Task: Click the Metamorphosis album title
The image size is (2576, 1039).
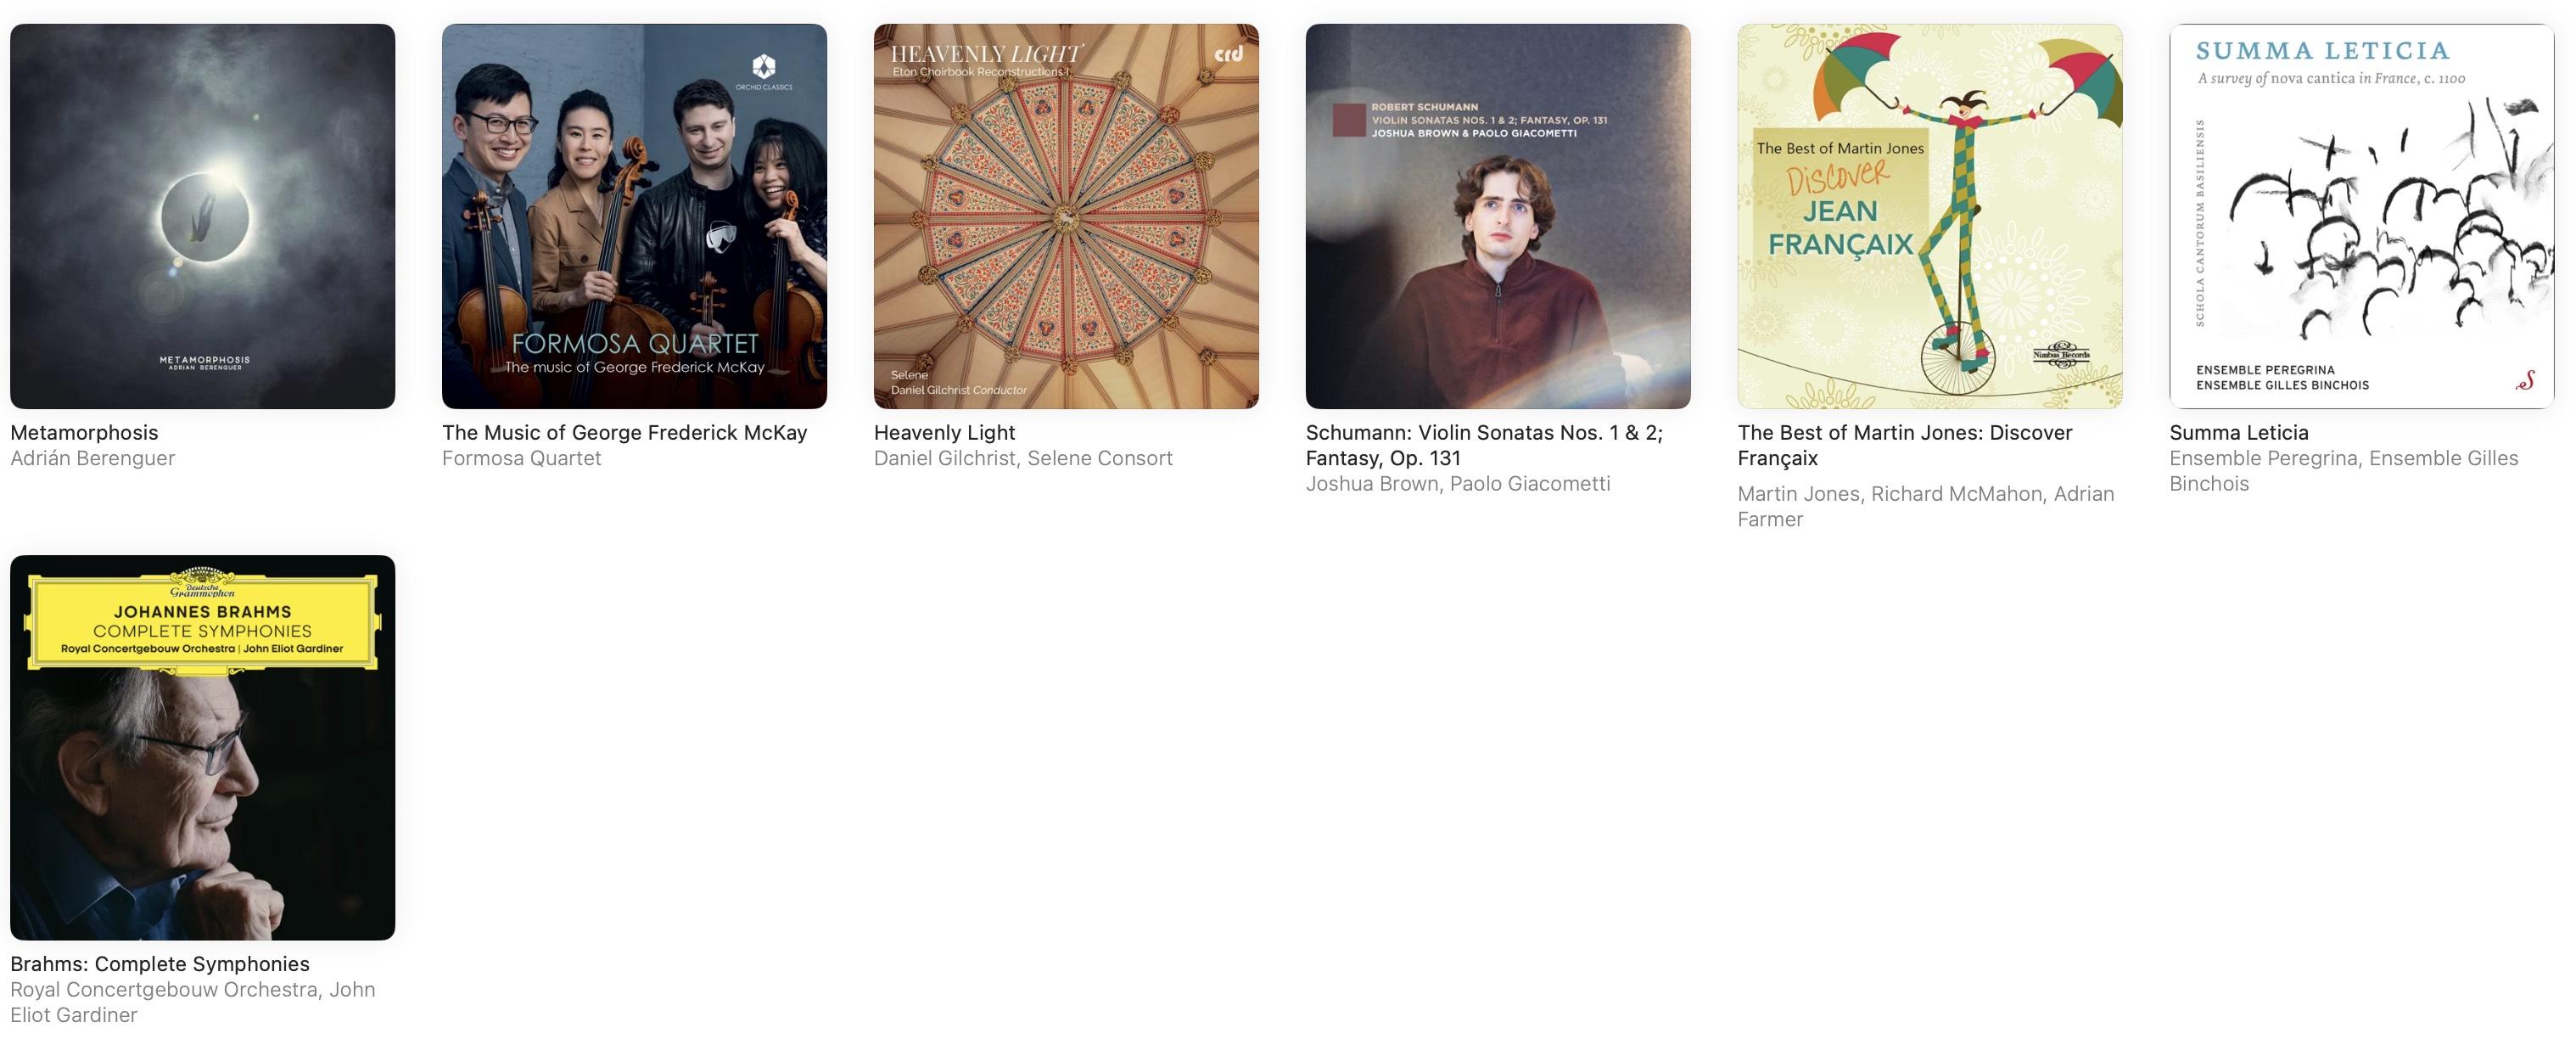Action: [84, 433]
